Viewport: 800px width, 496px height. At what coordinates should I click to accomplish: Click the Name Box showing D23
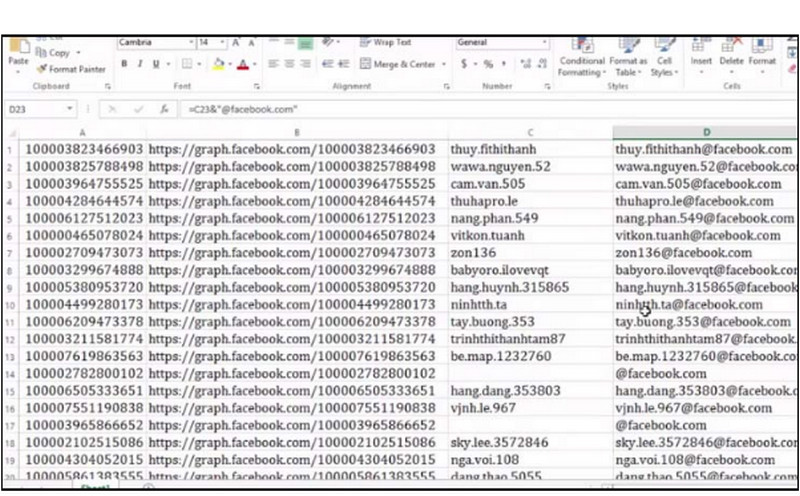(x=35, y=109)
